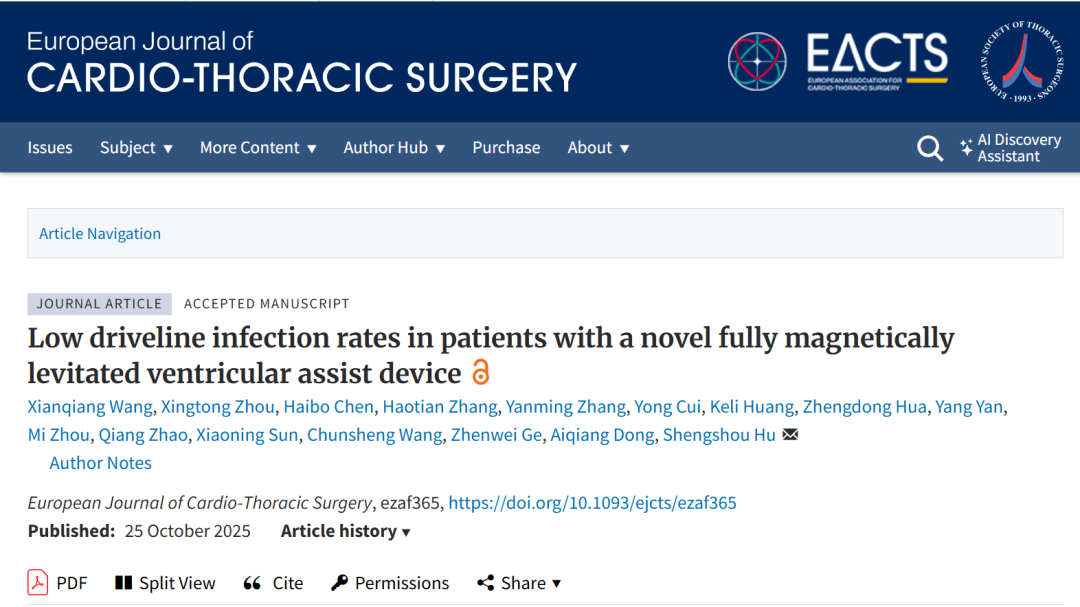The height and width of the screenshot is (607, 1080).
Task: Click the corresponding author envelope icon
Action: click(x=790, y=435)
